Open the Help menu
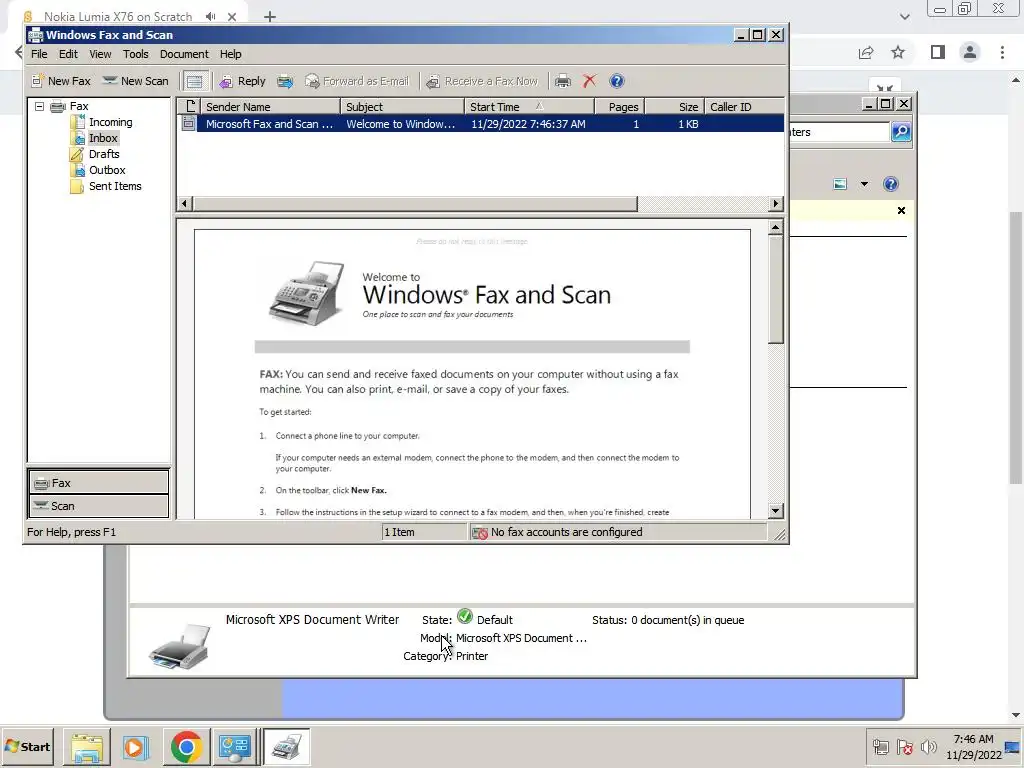Image resolution: width=1024 pixels, height=768 pixels. [x=231, y=54]
